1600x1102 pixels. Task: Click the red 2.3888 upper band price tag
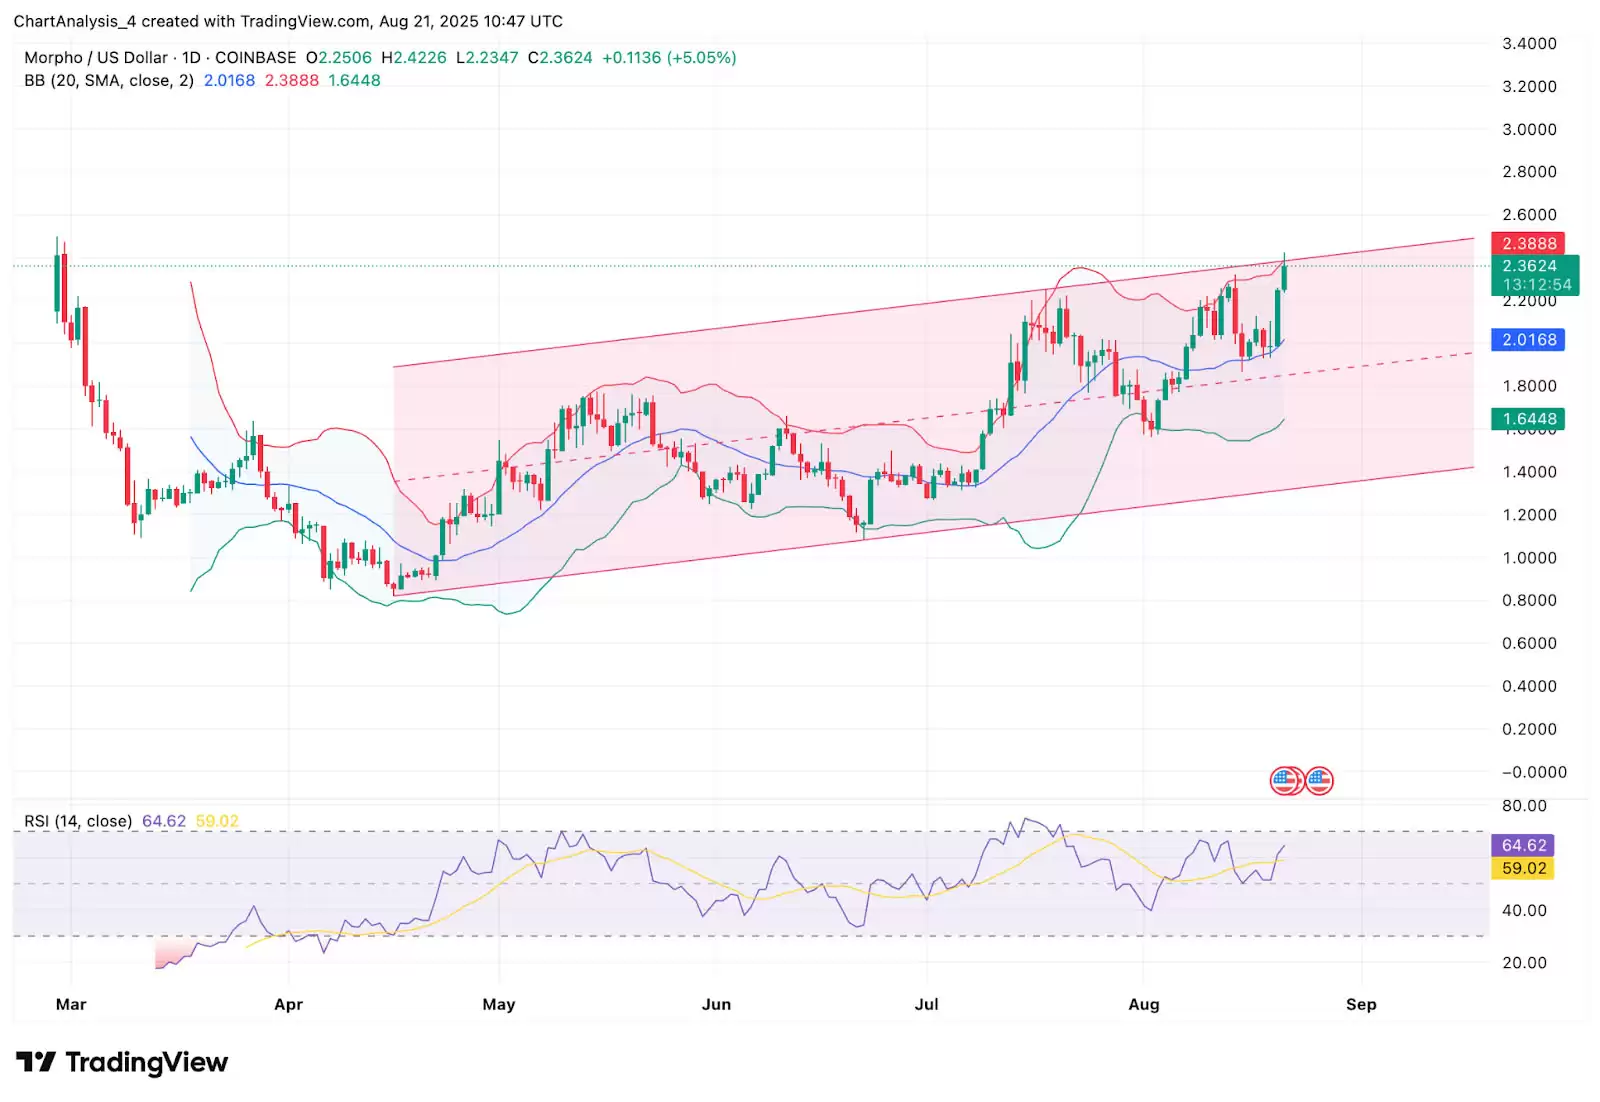pos(1528,243)
